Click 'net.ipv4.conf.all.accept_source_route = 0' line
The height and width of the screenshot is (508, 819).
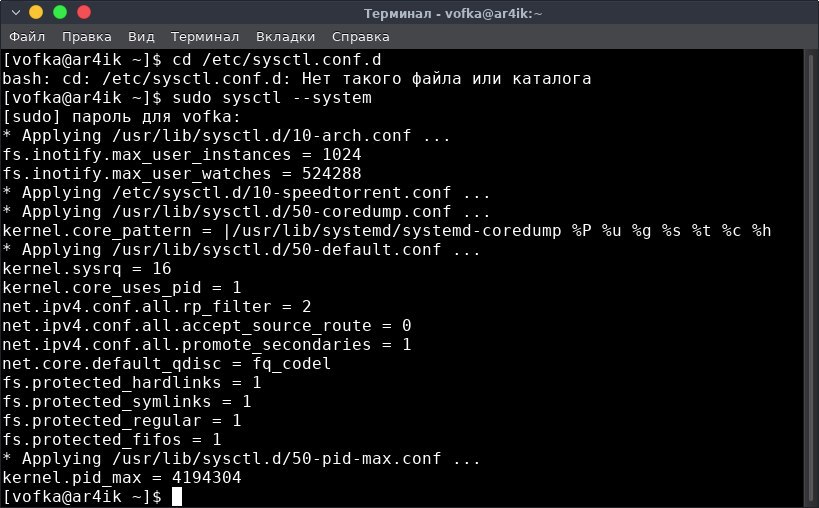pos(207,326)
